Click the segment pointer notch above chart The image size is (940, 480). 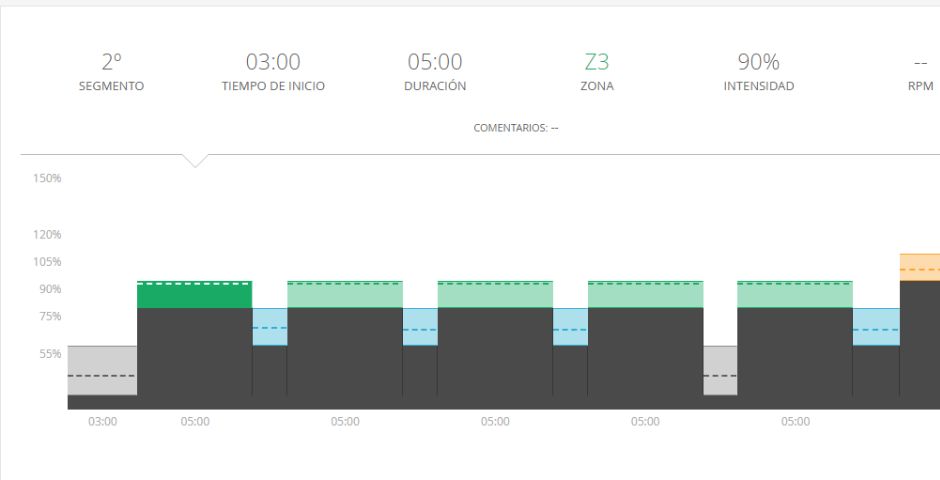[x=195, y=161]
